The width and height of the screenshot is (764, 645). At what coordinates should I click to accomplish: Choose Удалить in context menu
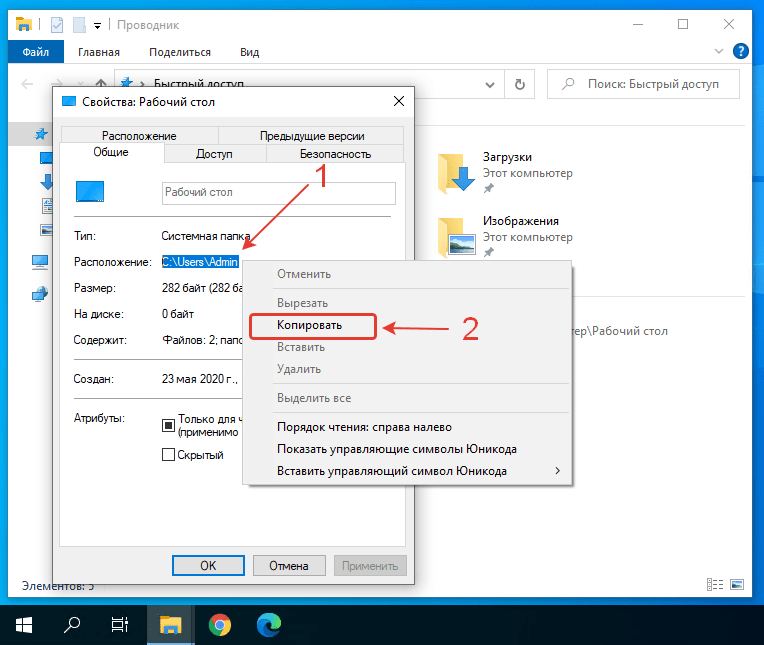click(x=407, y=369)
